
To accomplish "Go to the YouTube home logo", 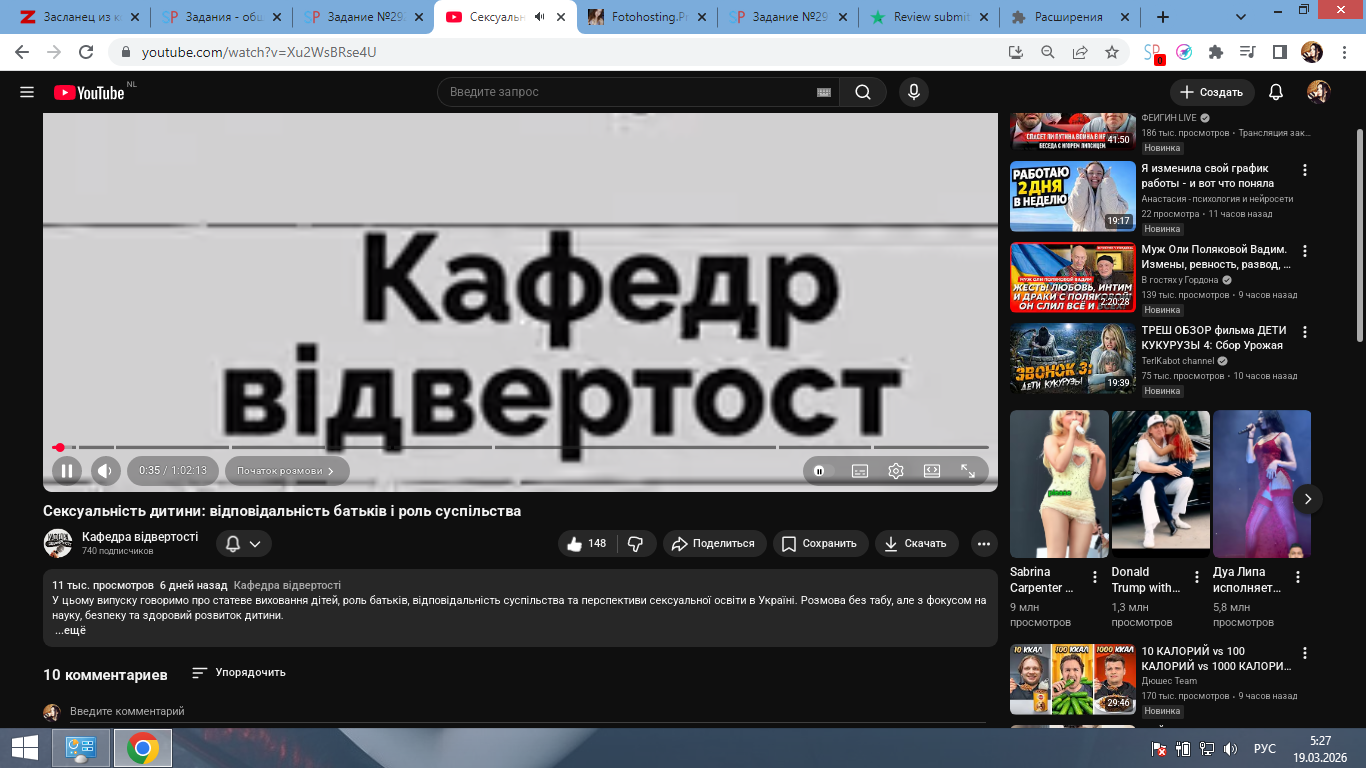I will coord(90,92).
